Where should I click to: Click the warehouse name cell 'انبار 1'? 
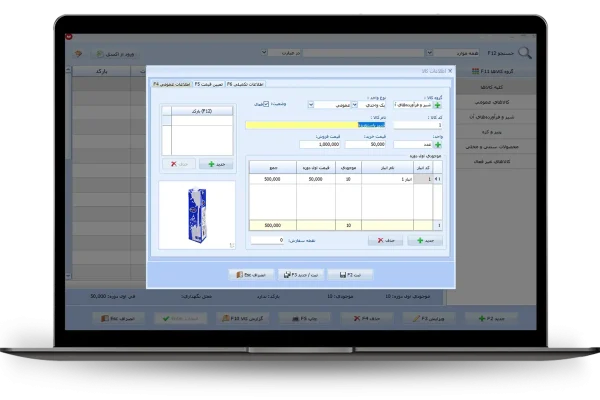(x=387, y=179)
